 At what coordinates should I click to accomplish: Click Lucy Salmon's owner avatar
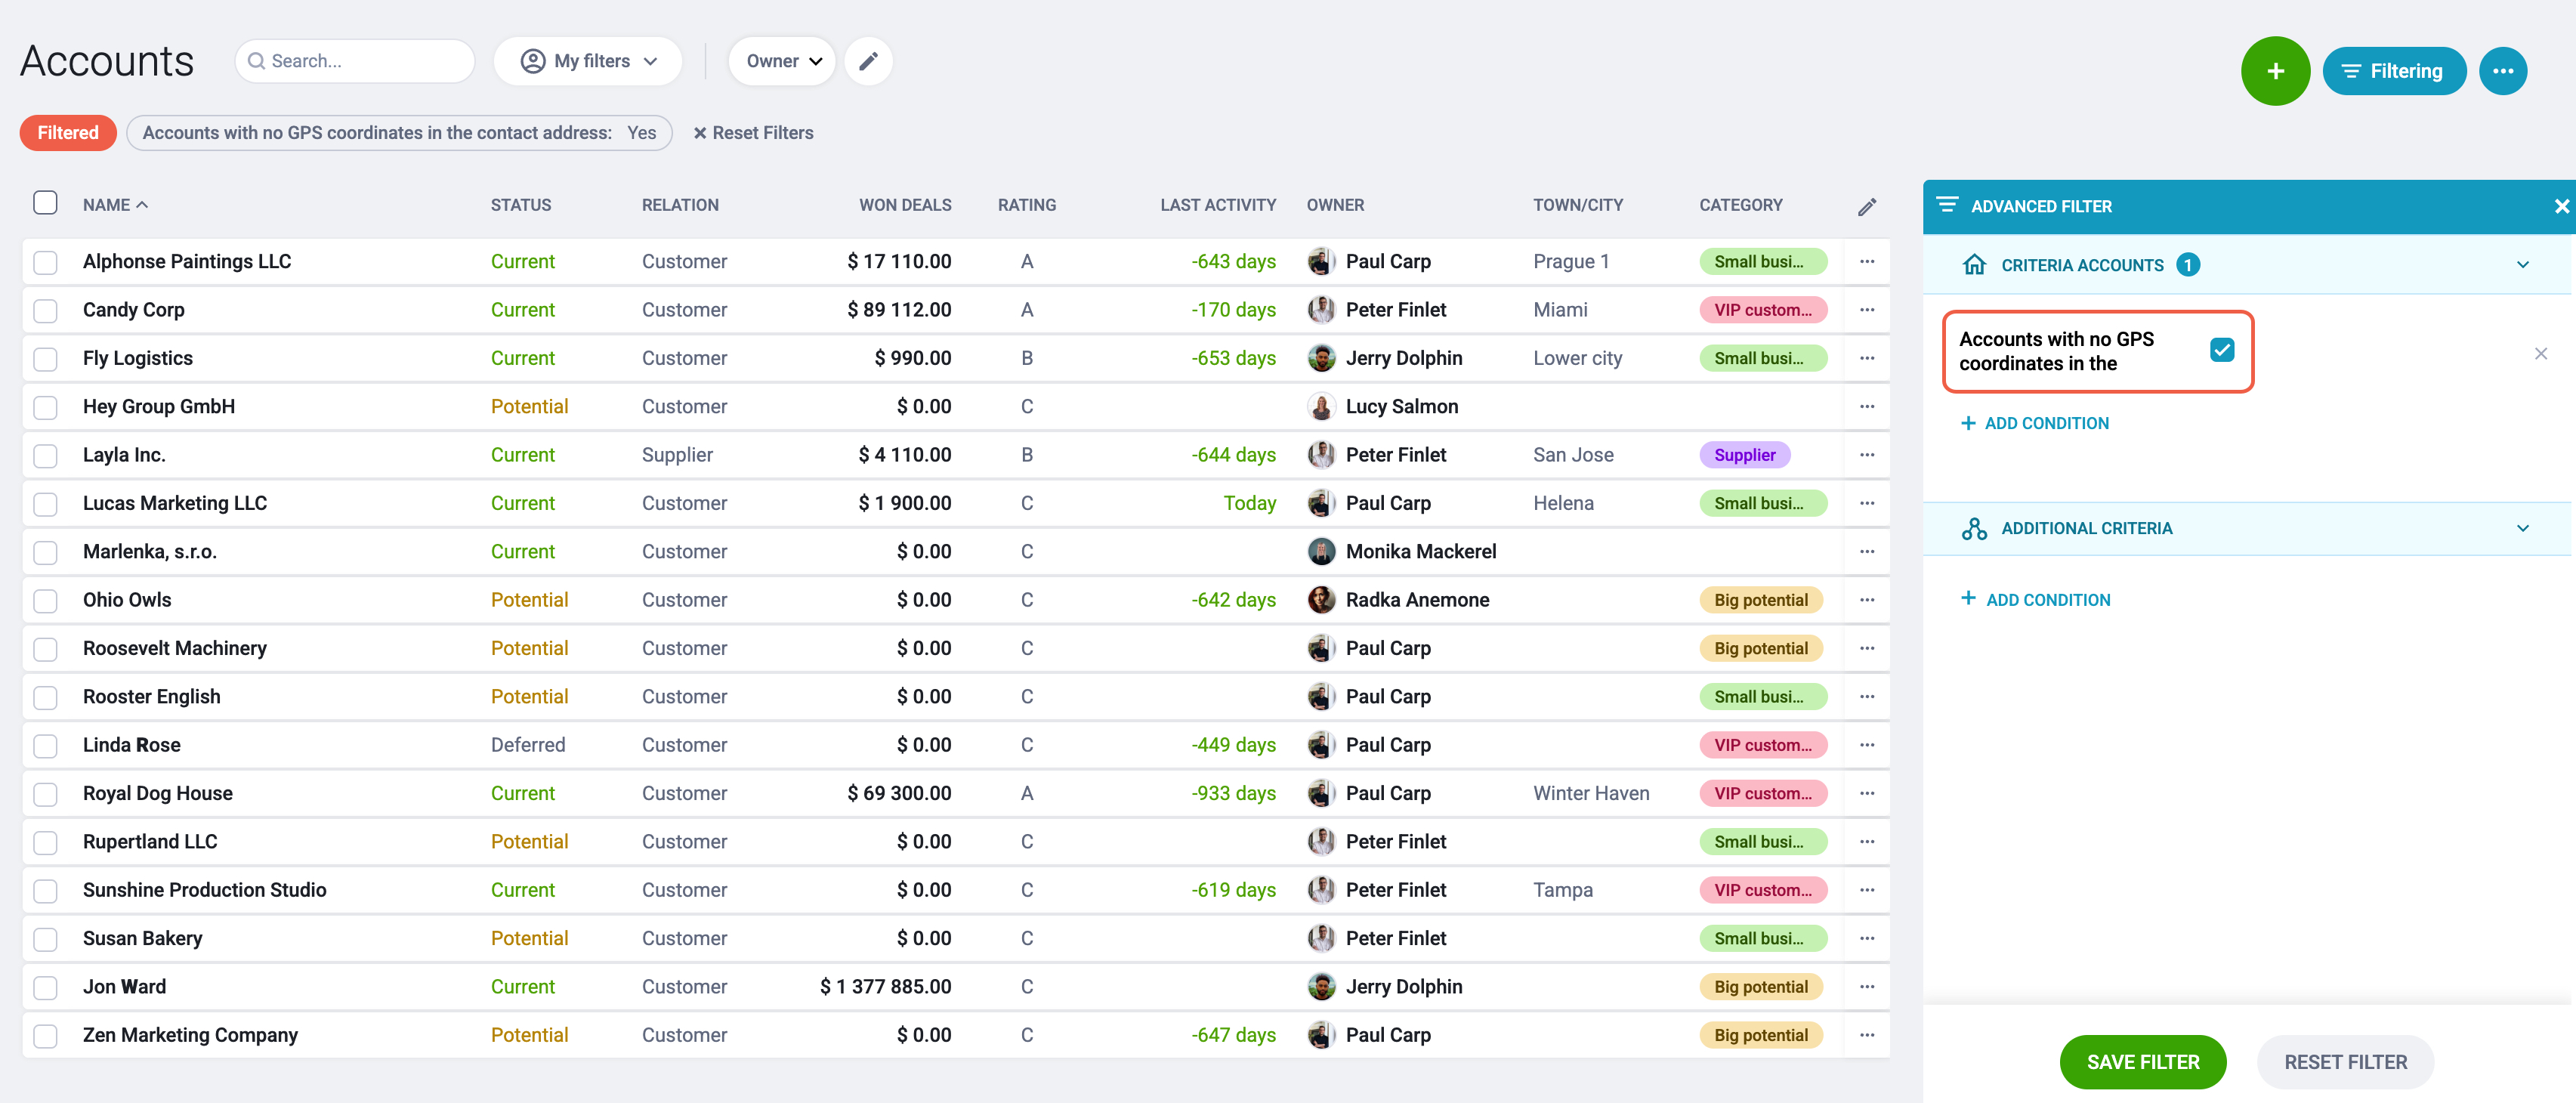pyautogui.click(x=1320, y=407)
